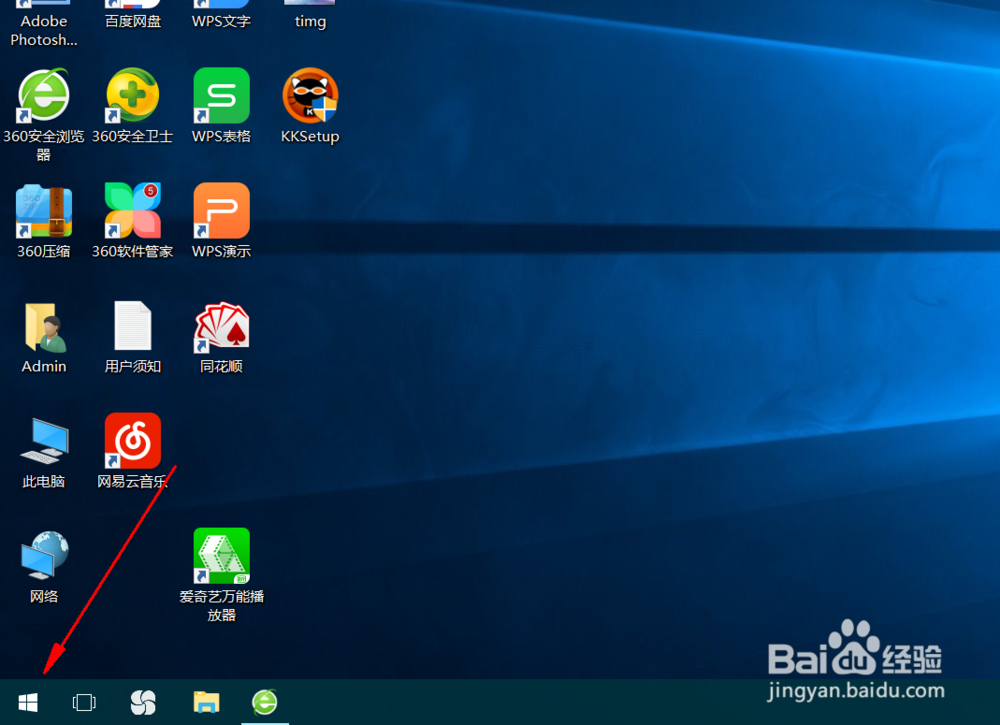Image resolution: width=1000 pixels, height=725 pixels.
Task: Click the Adobe Photosh... icon label
Action: (43, 31)
